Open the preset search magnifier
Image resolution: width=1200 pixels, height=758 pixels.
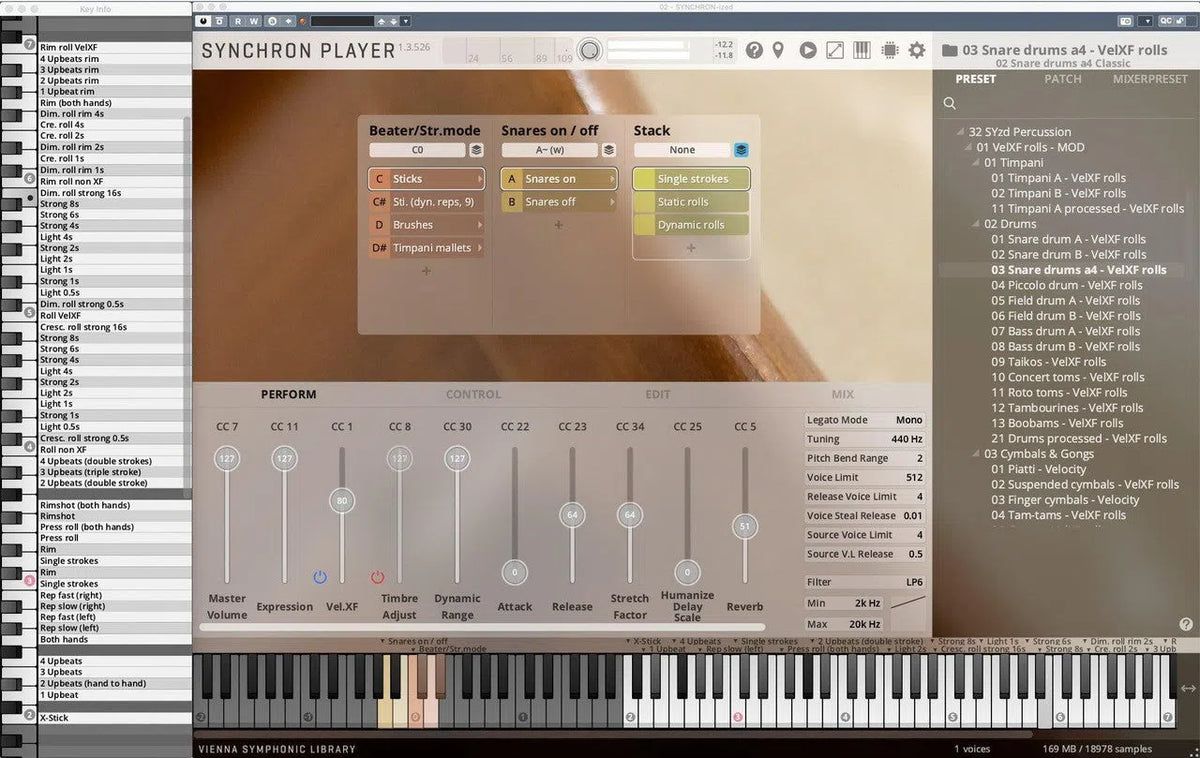click(x=948, y=103)
